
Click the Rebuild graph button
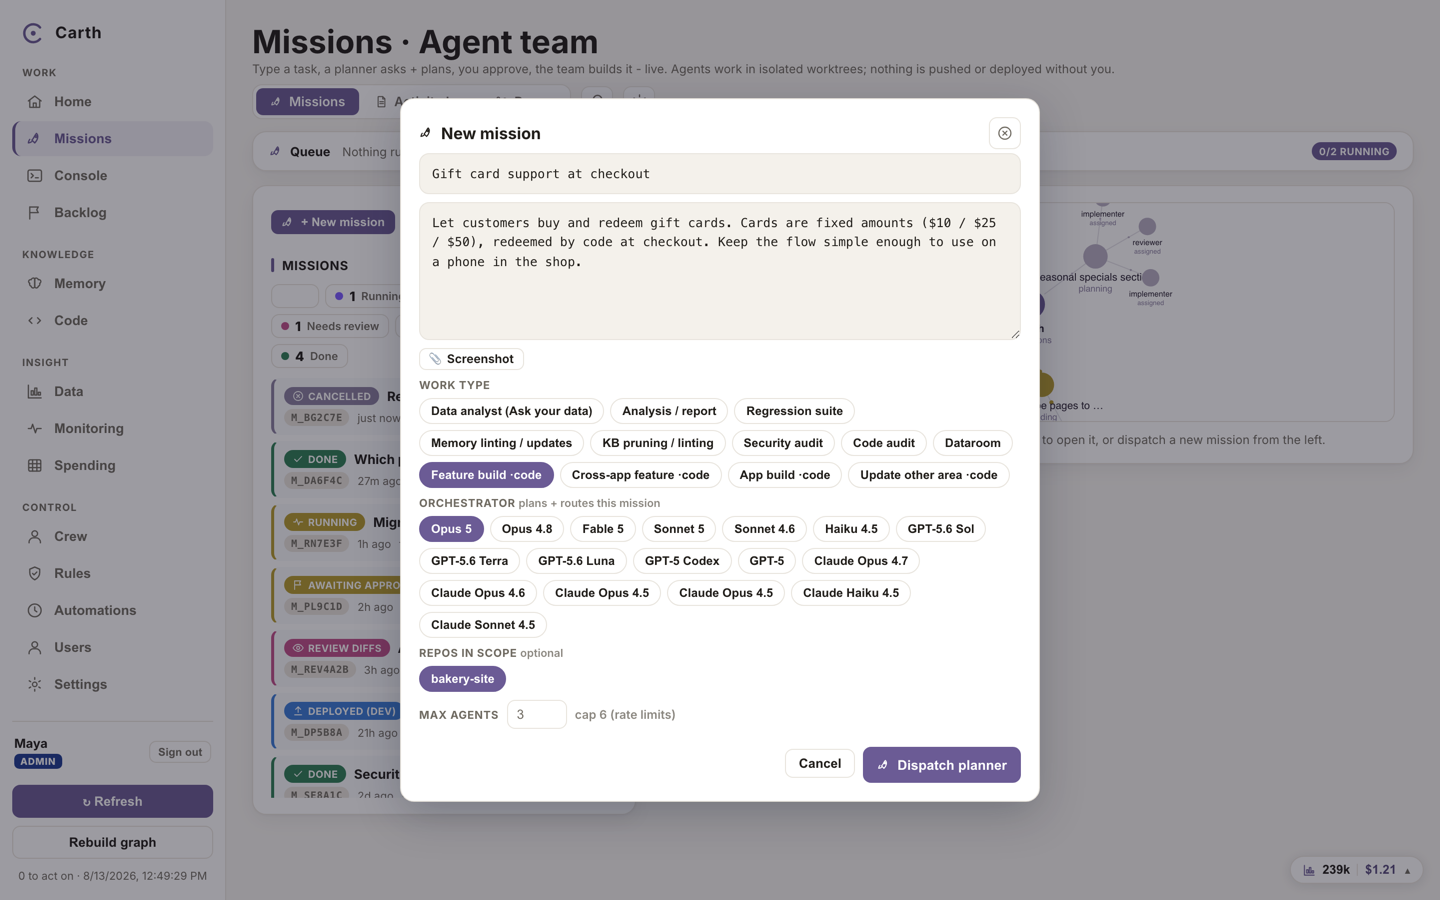[x=112, y=842]
